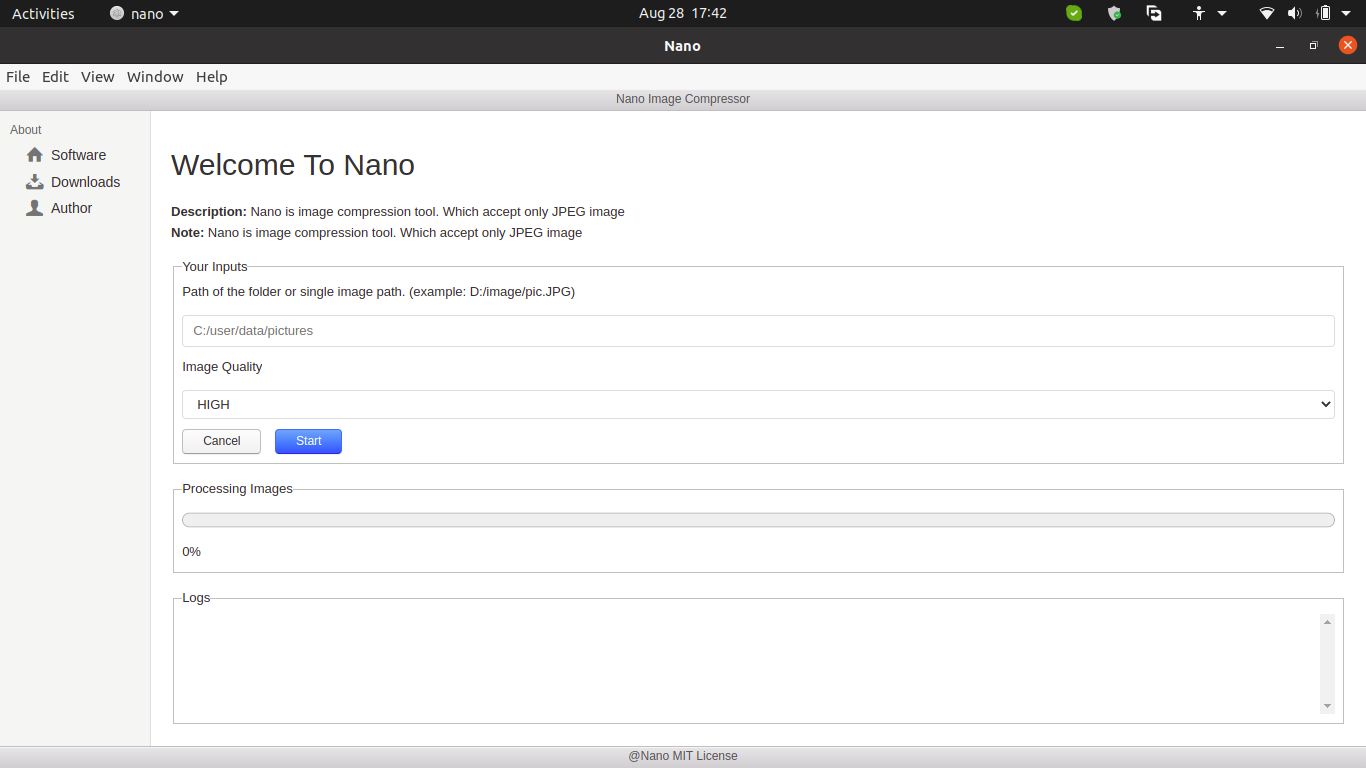Open the File menu
This screenshot has width=1366, height=768.
(x=18, y=77)
